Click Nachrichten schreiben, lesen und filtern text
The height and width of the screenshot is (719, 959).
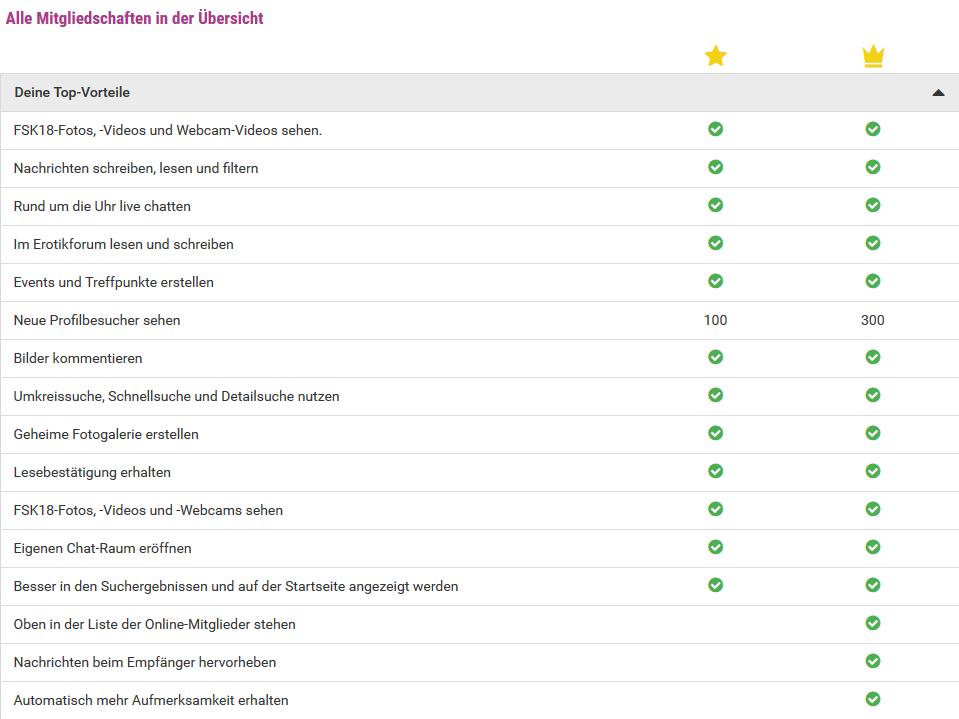[136, 168]
